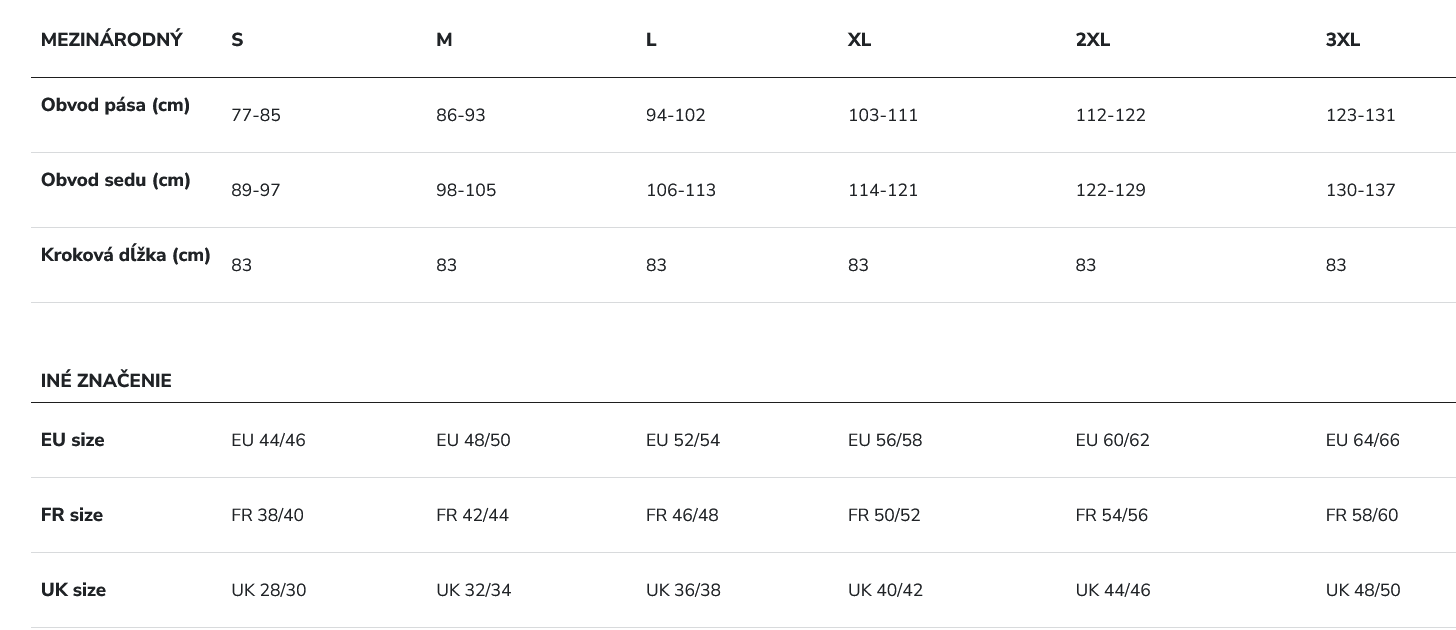The width and height of the screenshot is (1456, 630).
Task: Click the EU 56/58 cell
Action: tap(885, 440)
